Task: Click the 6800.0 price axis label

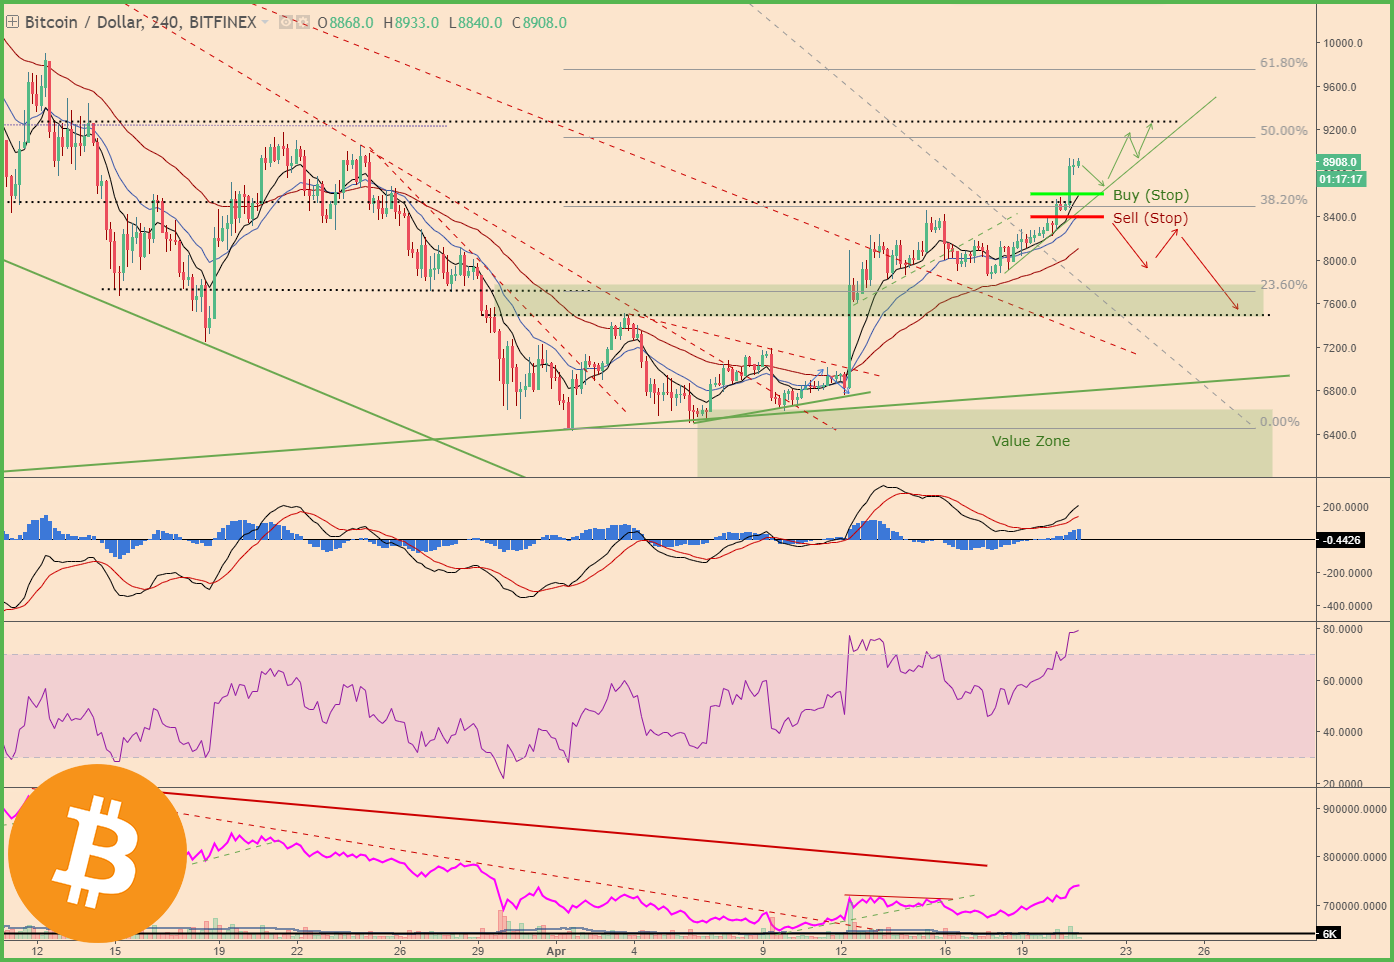Action: (x=1340, y=391)
